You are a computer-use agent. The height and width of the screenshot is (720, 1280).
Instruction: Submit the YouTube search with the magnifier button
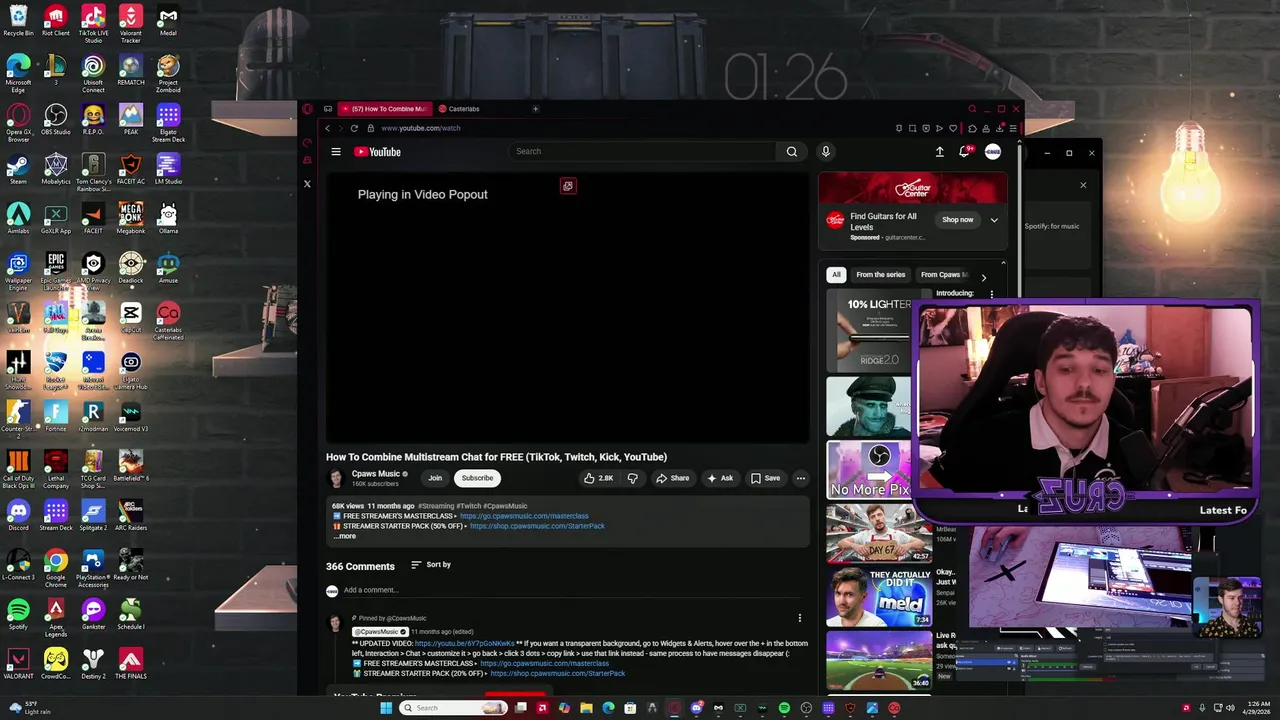point(791,151)
